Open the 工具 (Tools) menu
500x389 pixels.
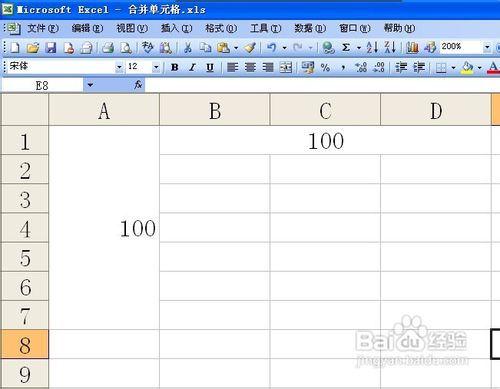pos(266,28)
